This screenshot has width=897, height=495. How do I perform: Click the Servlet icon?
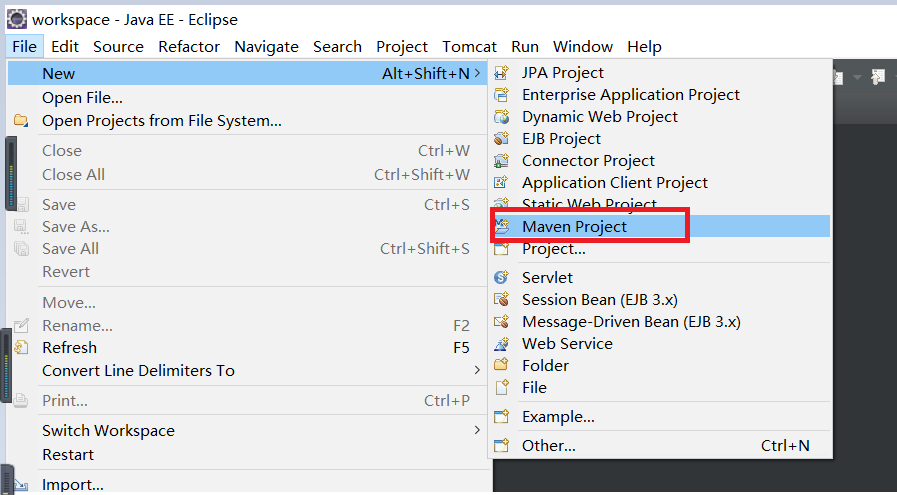coord(502,278)
